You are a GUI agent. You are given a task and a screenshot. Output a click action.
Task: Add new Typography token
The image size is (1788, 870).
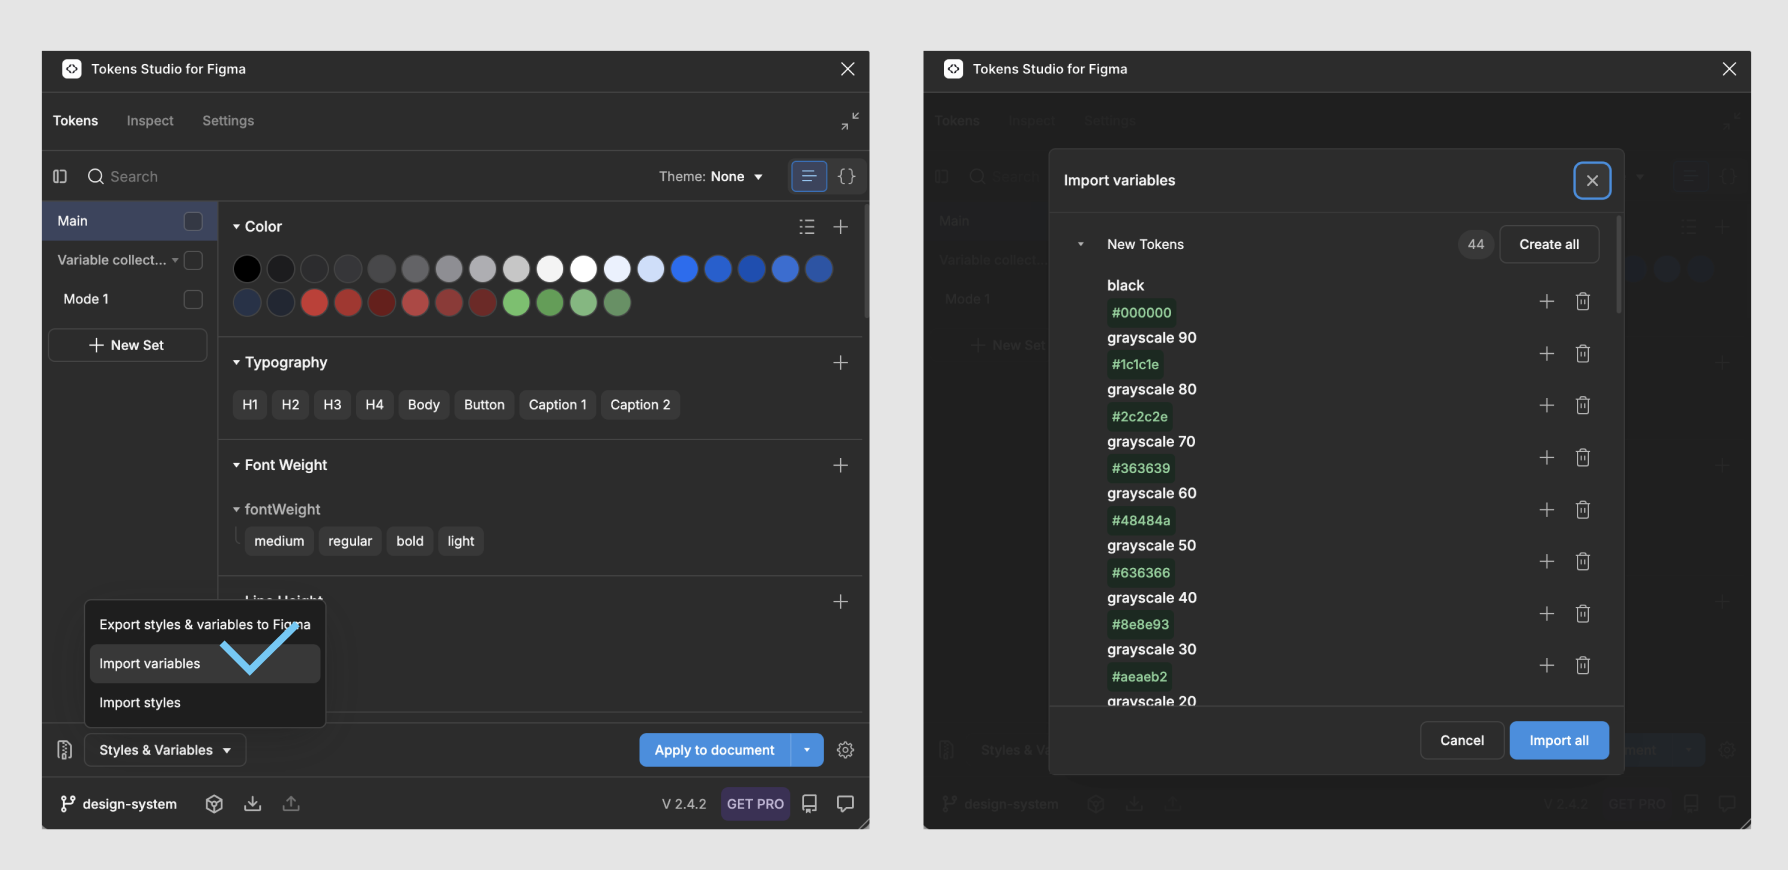841,362
